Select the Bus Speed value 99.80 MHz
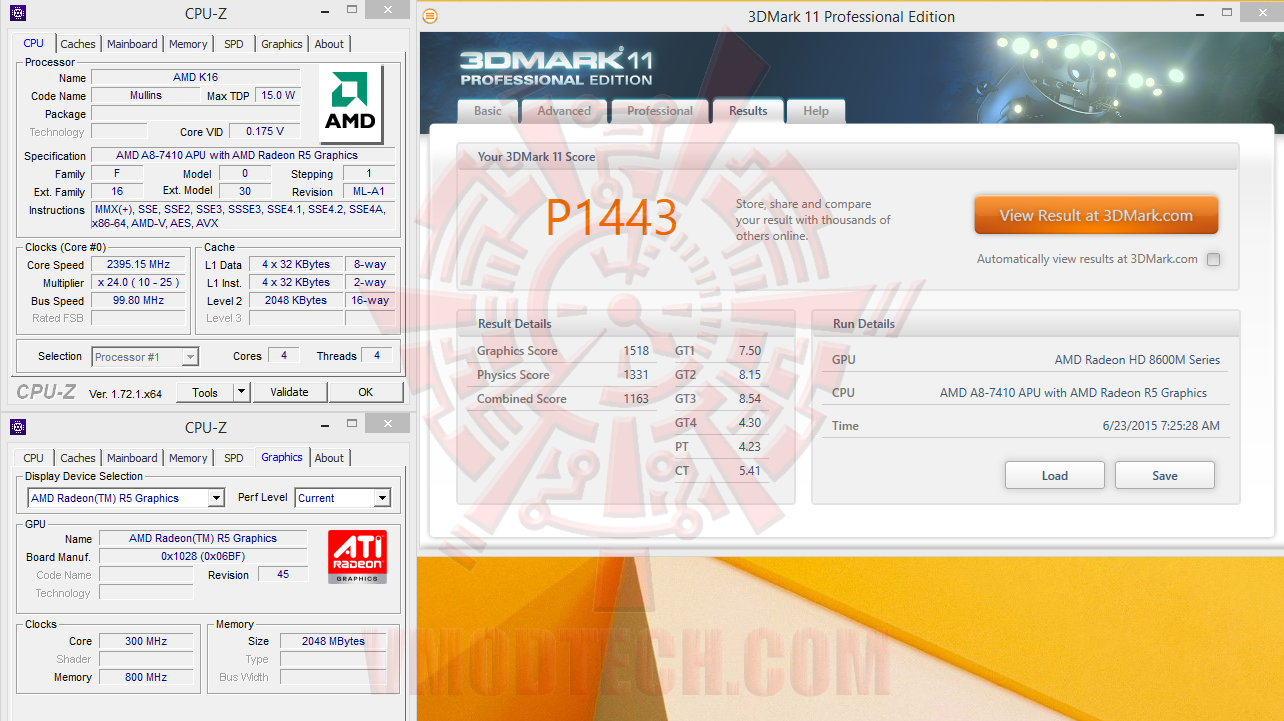 click(138, 300)
